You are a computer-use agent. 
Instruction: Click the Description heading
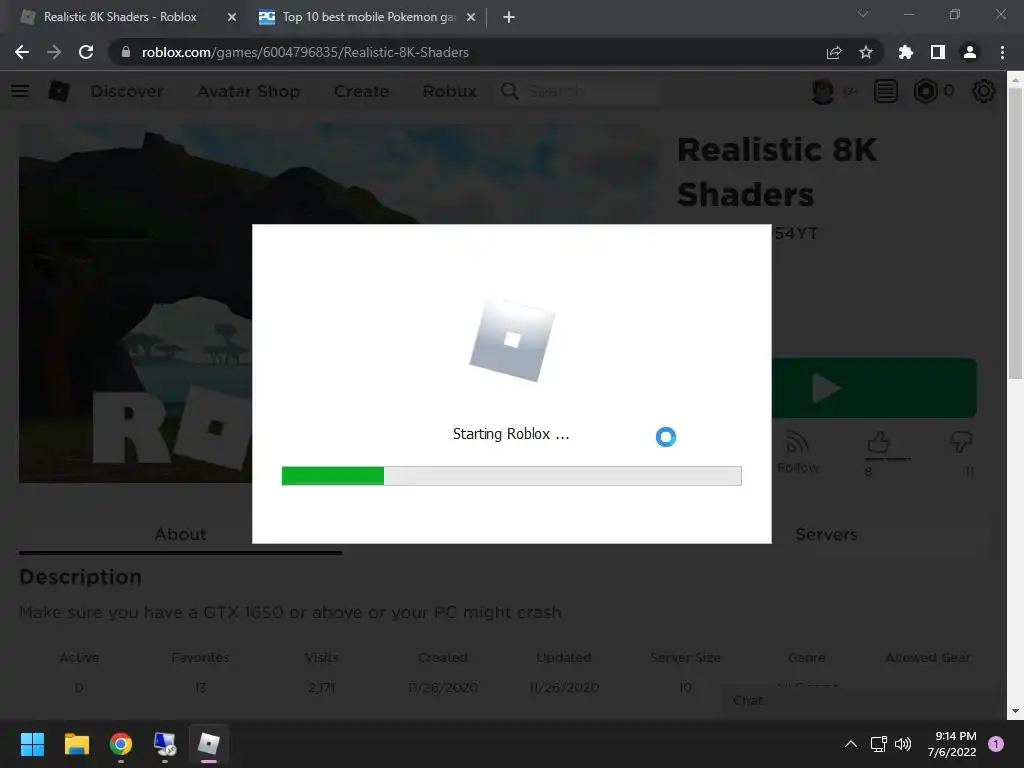click(x=80, y=577)
